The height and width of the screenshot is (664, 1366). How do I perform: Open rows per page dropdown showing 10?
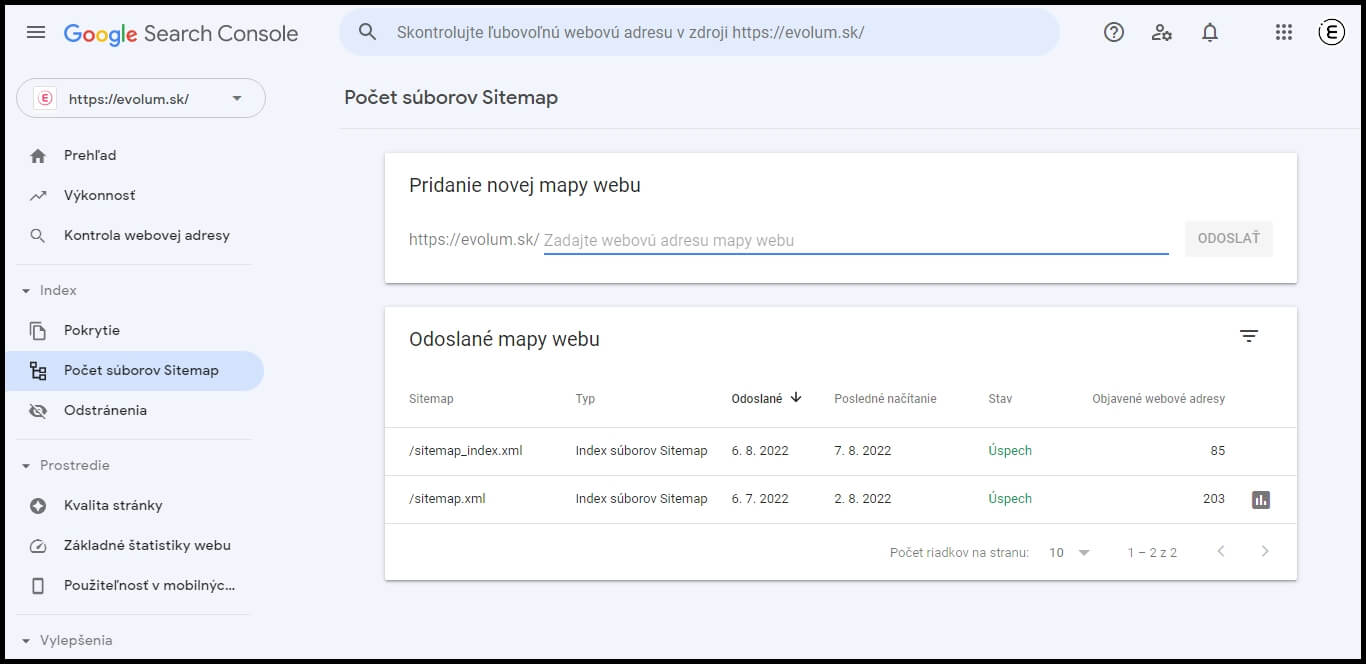pos(1069,552)
